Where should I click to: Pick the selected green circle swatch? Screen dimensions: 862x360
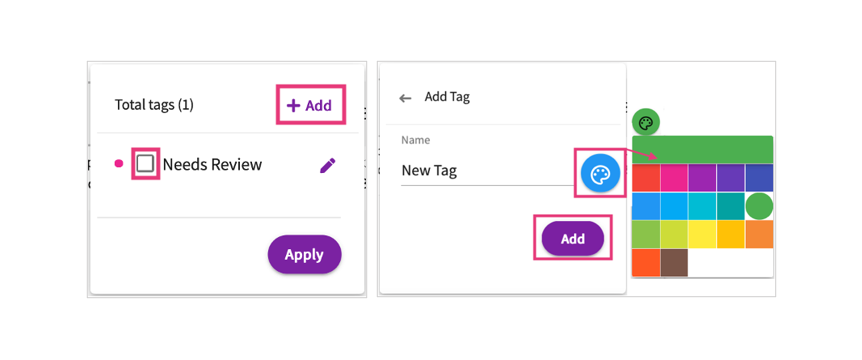pyautogui.click(x=759, y=206)
